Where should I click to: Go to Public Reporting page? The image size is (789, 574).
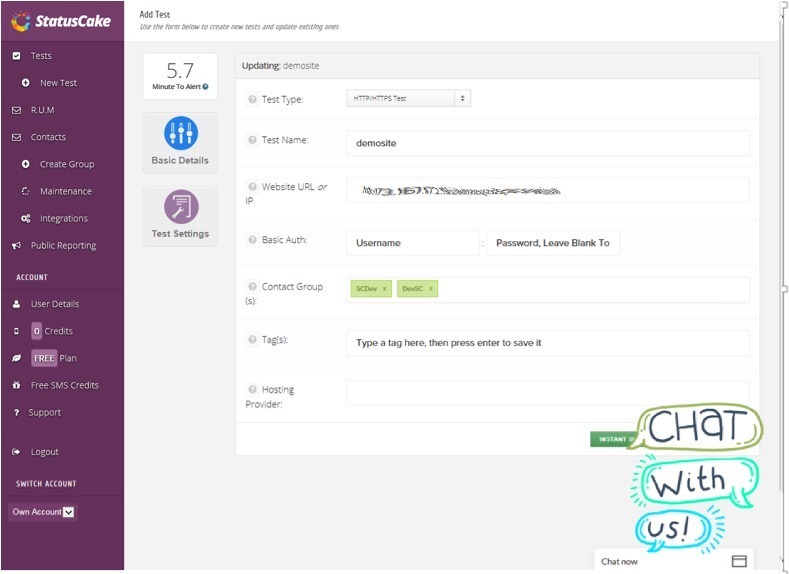63,245
